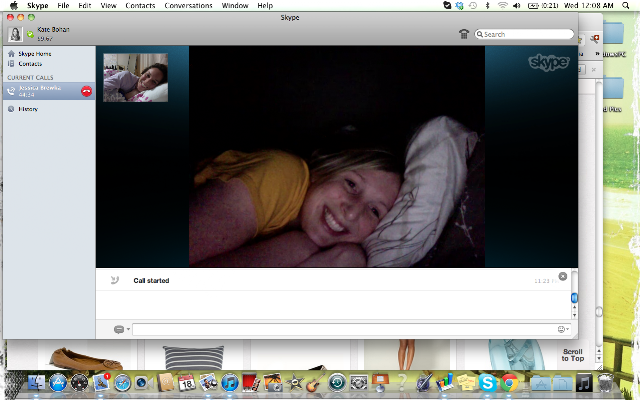Click the chat scrollbar handle
The width and height of the screenshot is (640, 400).
coord(574,298)
